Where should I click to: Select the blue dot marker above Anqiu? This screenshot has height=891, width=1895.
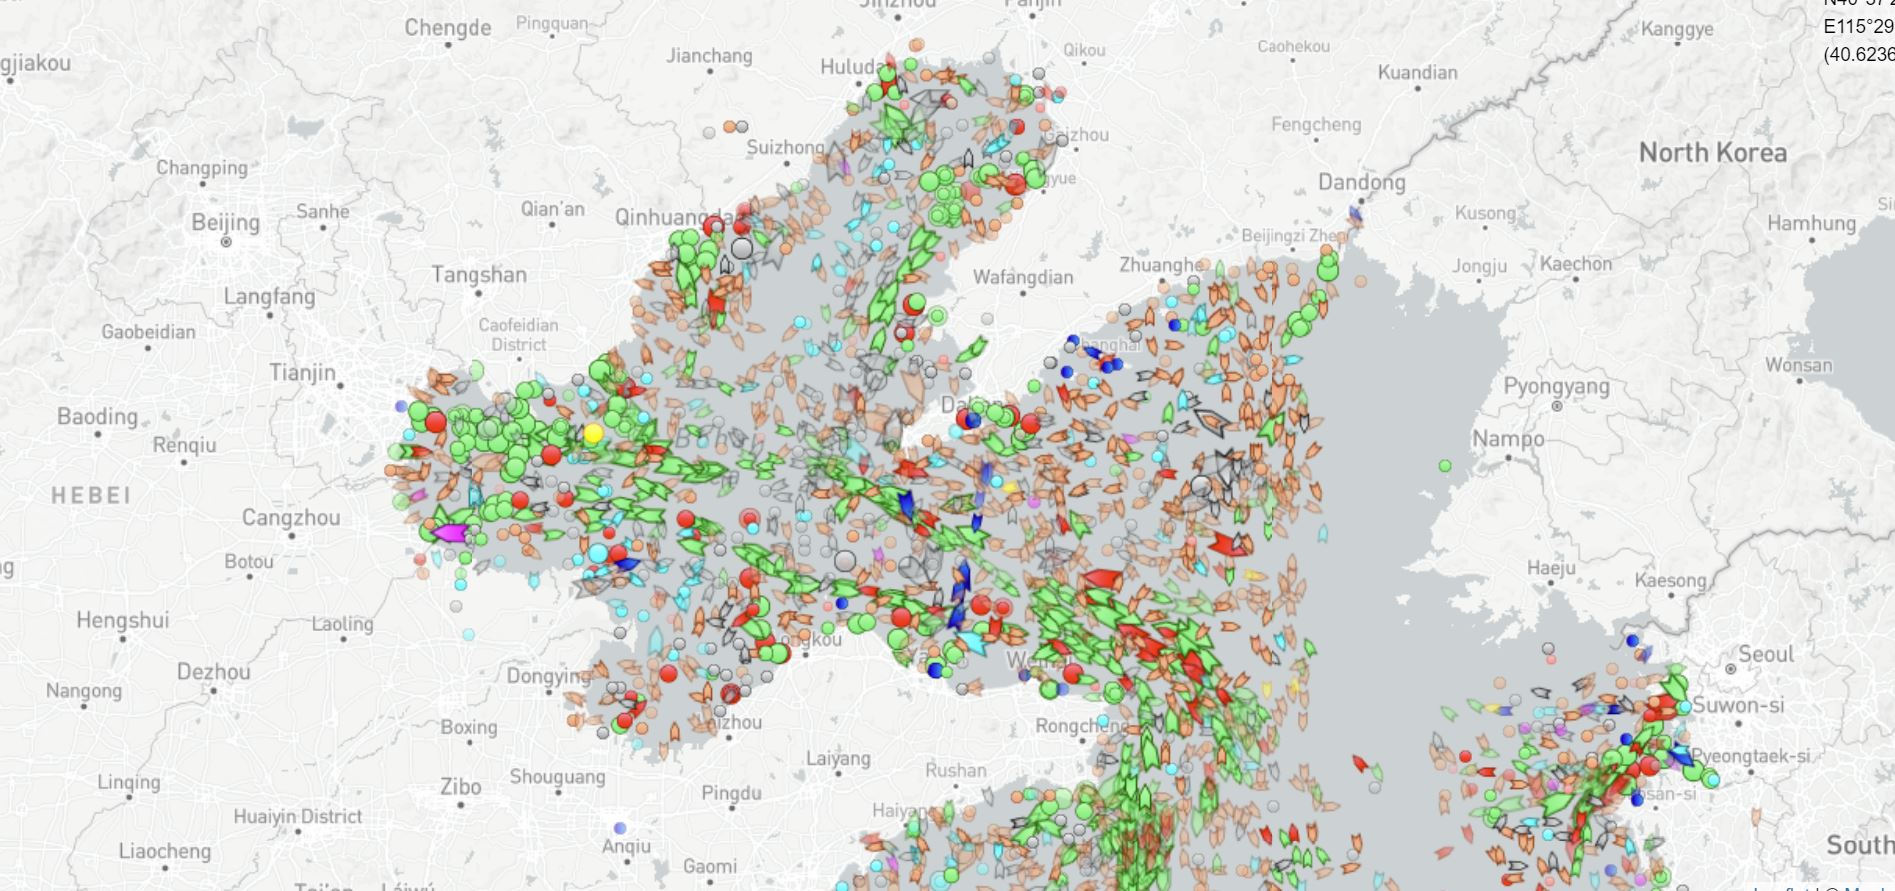click(620, 828)
